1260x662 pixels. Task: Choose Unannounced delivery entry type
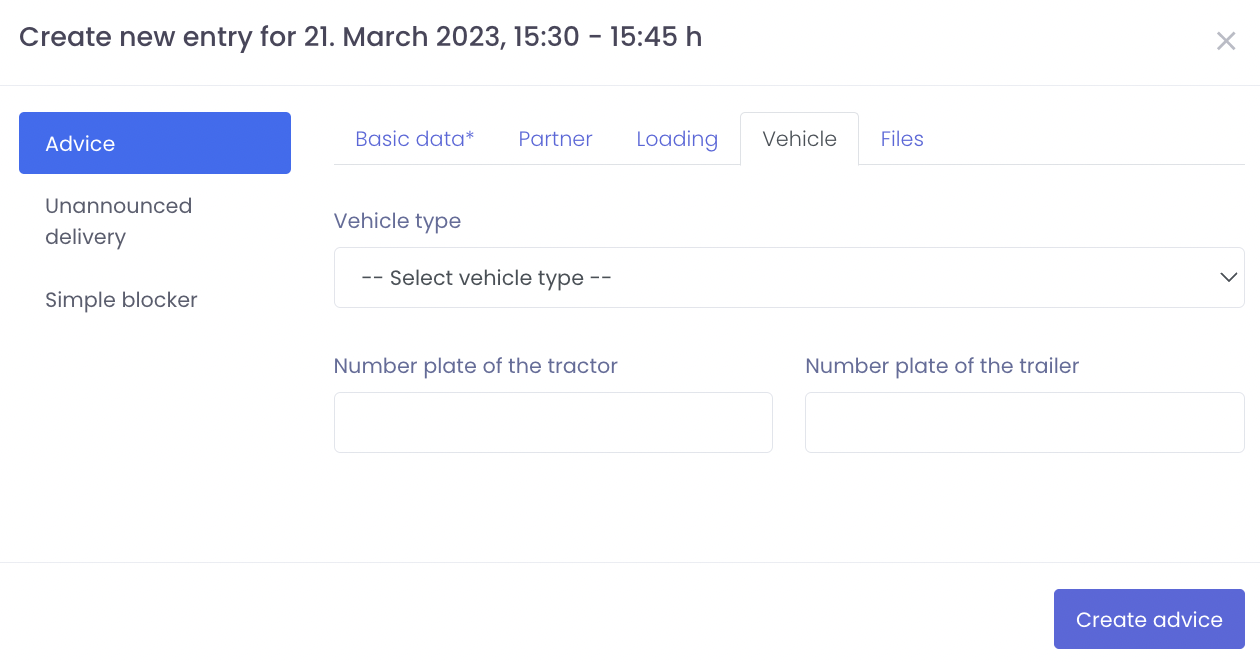(x=118, y=221)
